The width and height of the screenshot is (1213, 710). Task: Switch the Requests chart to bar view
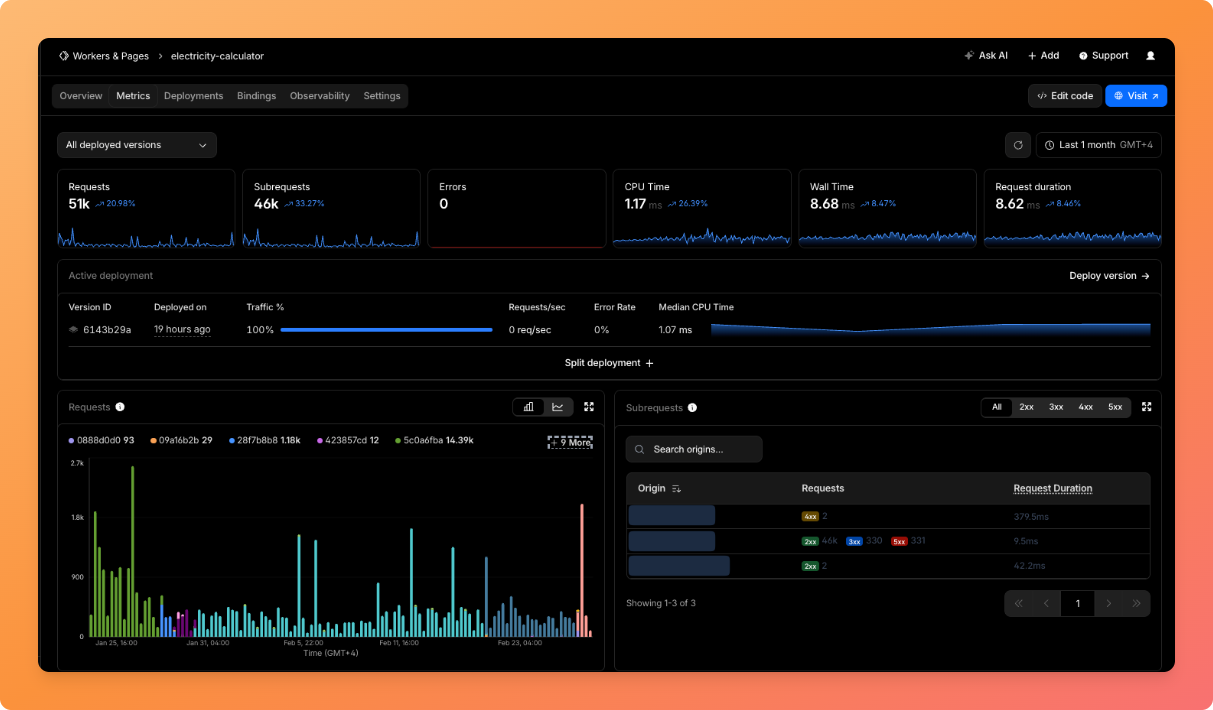[x=528, y=407]
